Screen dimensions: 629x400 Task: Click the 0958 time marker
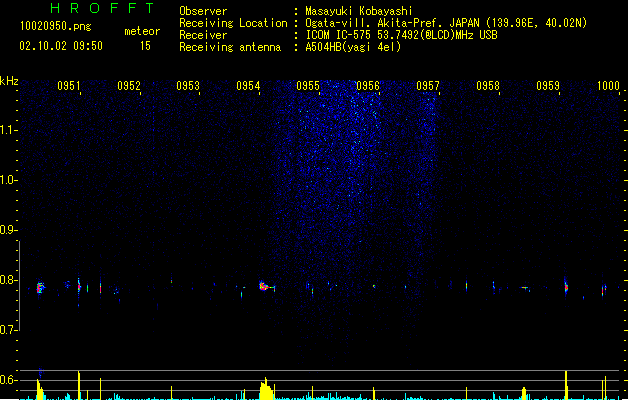(x=488, y=86)
